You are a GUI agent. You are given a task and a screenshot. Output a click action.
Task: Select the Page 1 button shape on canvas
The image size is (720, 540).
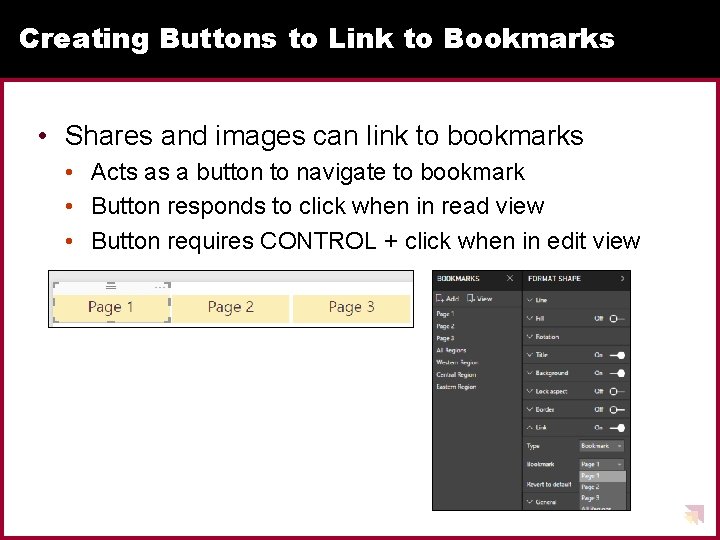[x=111, y=307]
